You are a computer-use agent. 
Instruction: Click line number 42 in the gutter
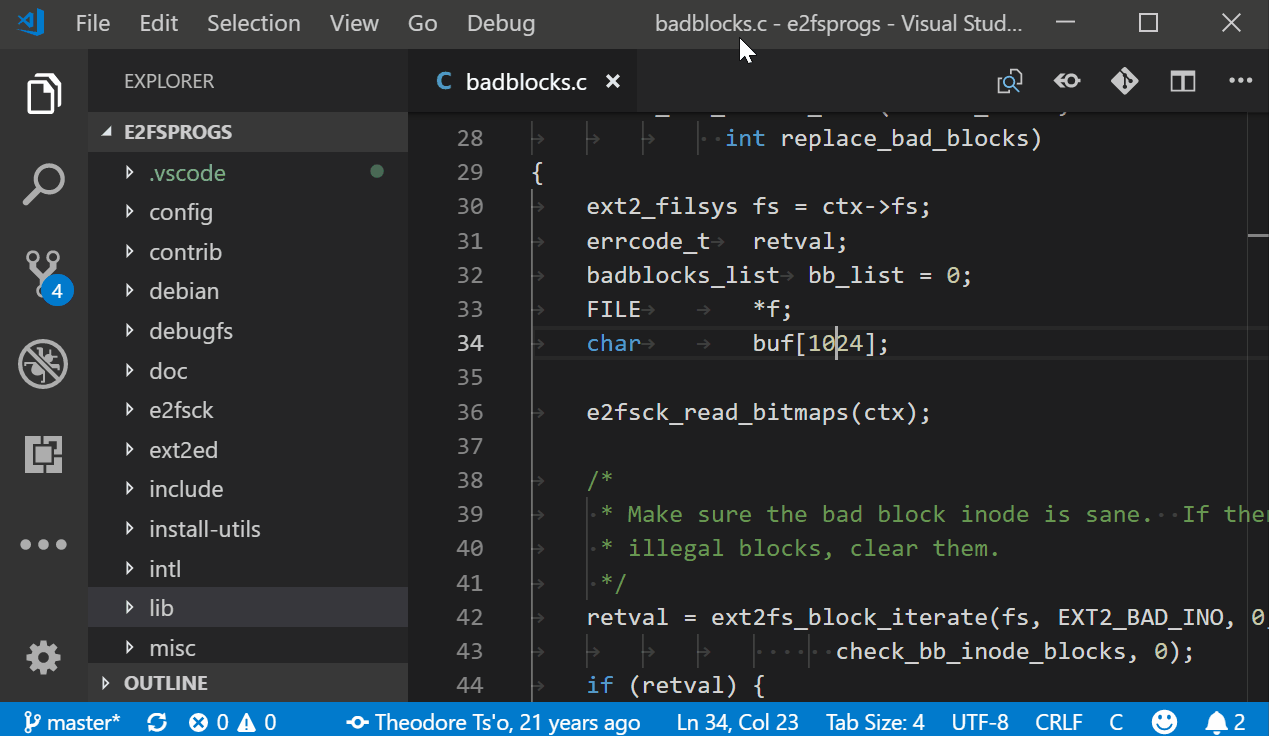pyautogui.click(x=470, y=617)
